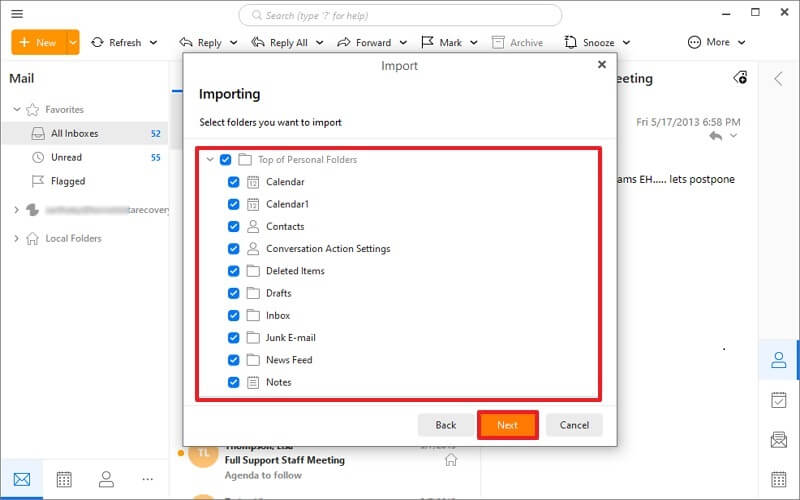Viewport: 800px width, 500px height.
Task: Click the Forward toolbar button
Action: 364,43
